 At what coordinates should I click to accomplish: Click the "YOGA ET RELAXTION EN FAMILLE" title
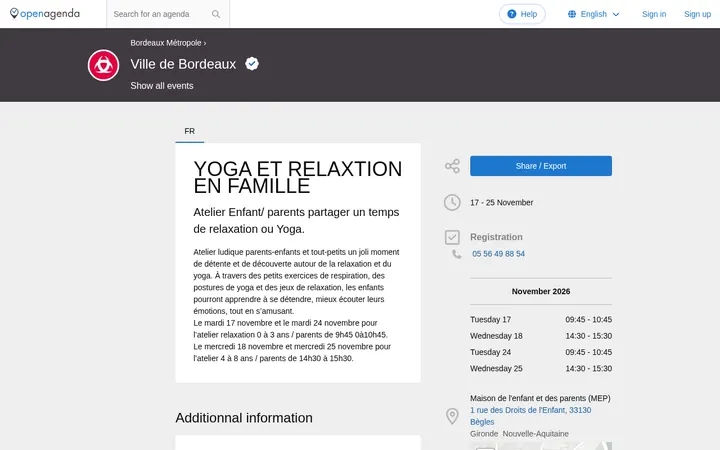pyautogui.click(x=298, y=177)
